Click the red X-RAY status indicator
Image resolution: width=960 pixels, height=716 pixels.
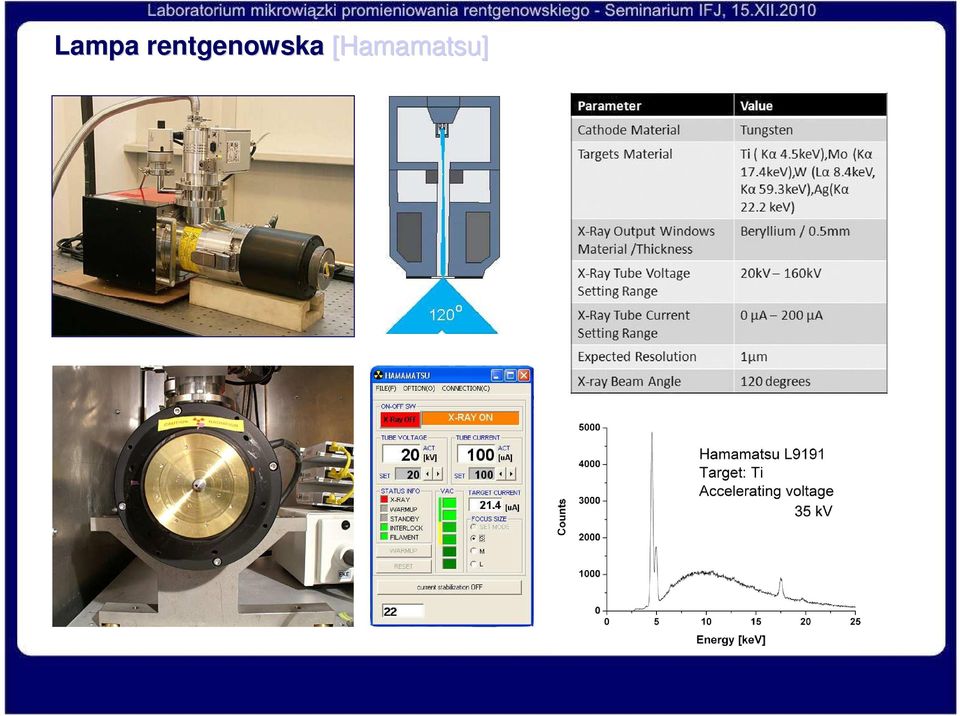[384, 500]
